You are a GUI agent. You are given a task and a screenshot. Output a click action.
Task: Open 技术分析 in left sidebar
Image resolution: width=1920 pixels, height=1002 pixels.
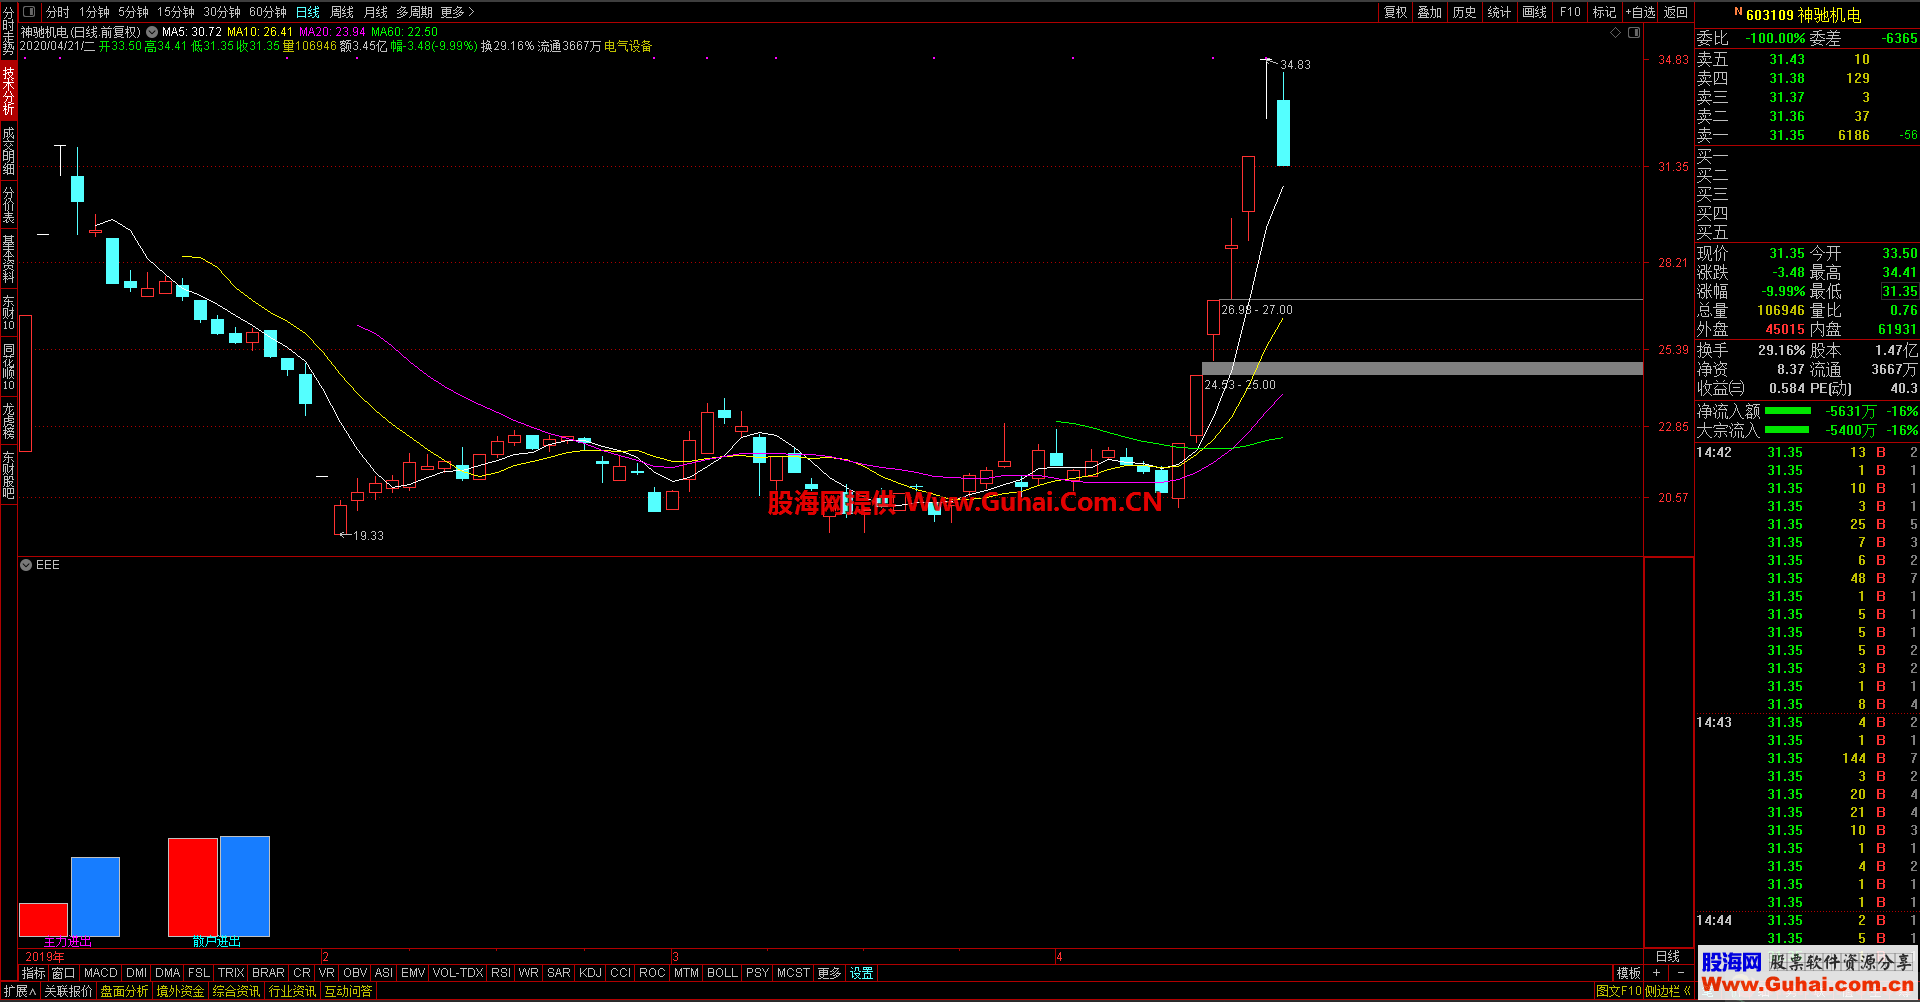(x=8, y=91)
